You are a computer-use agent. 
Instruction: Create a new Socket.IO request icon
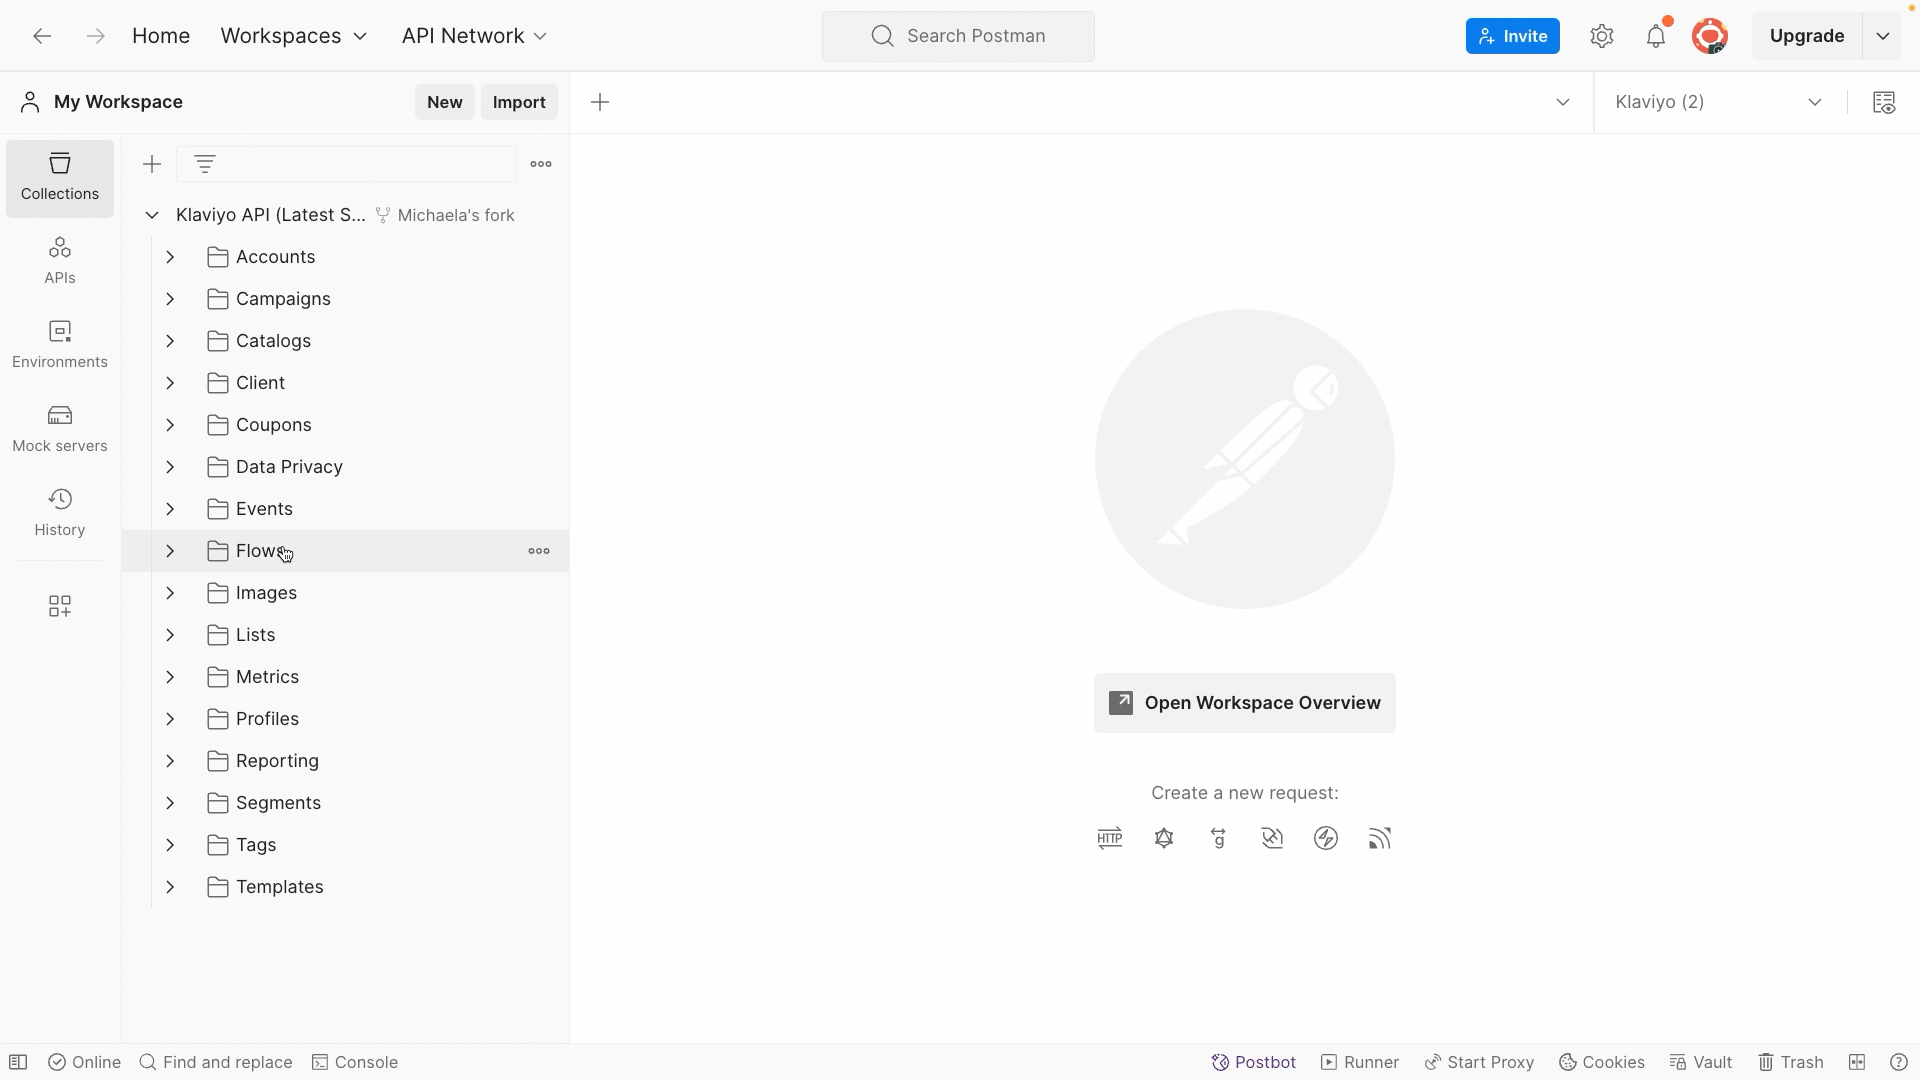1326,838
